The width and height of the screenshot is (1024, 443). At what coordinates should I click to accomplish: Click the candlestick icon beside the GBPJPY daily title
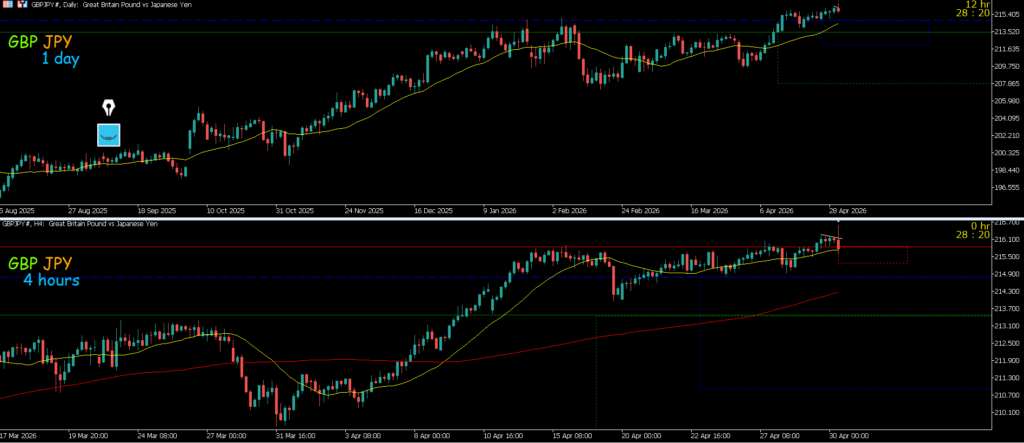tap(22, 5)
